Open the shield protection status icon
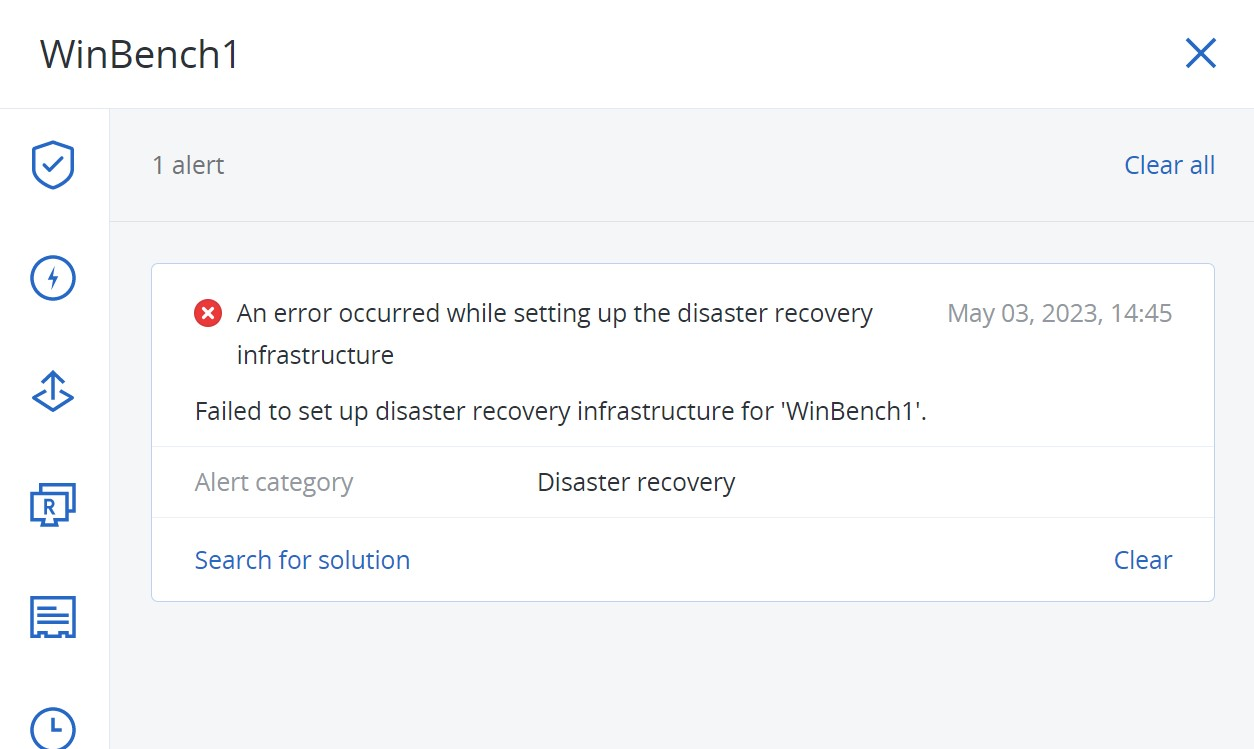Viewport: 1254px width, 749px height. (x=53, y=165)
